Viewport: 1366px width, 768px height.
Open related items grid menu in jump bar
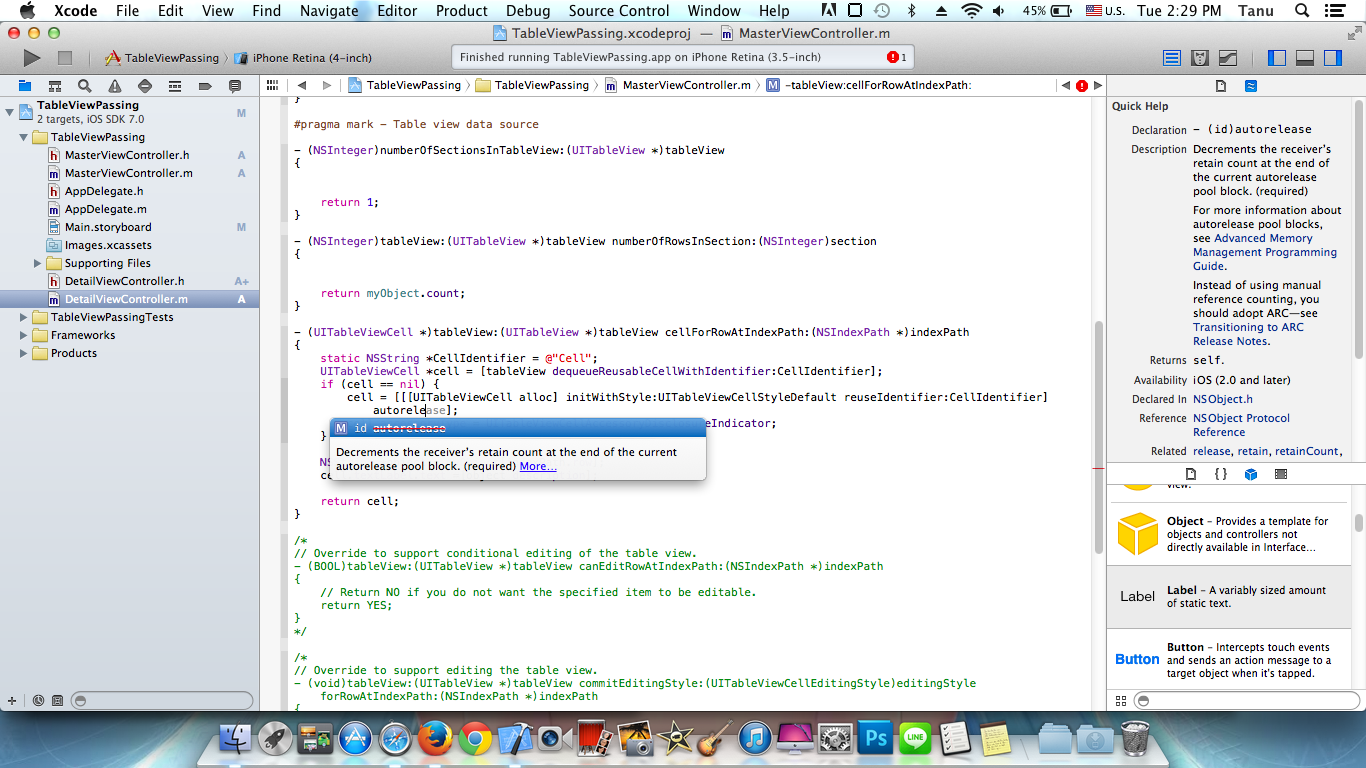click(x=274, y=86)
